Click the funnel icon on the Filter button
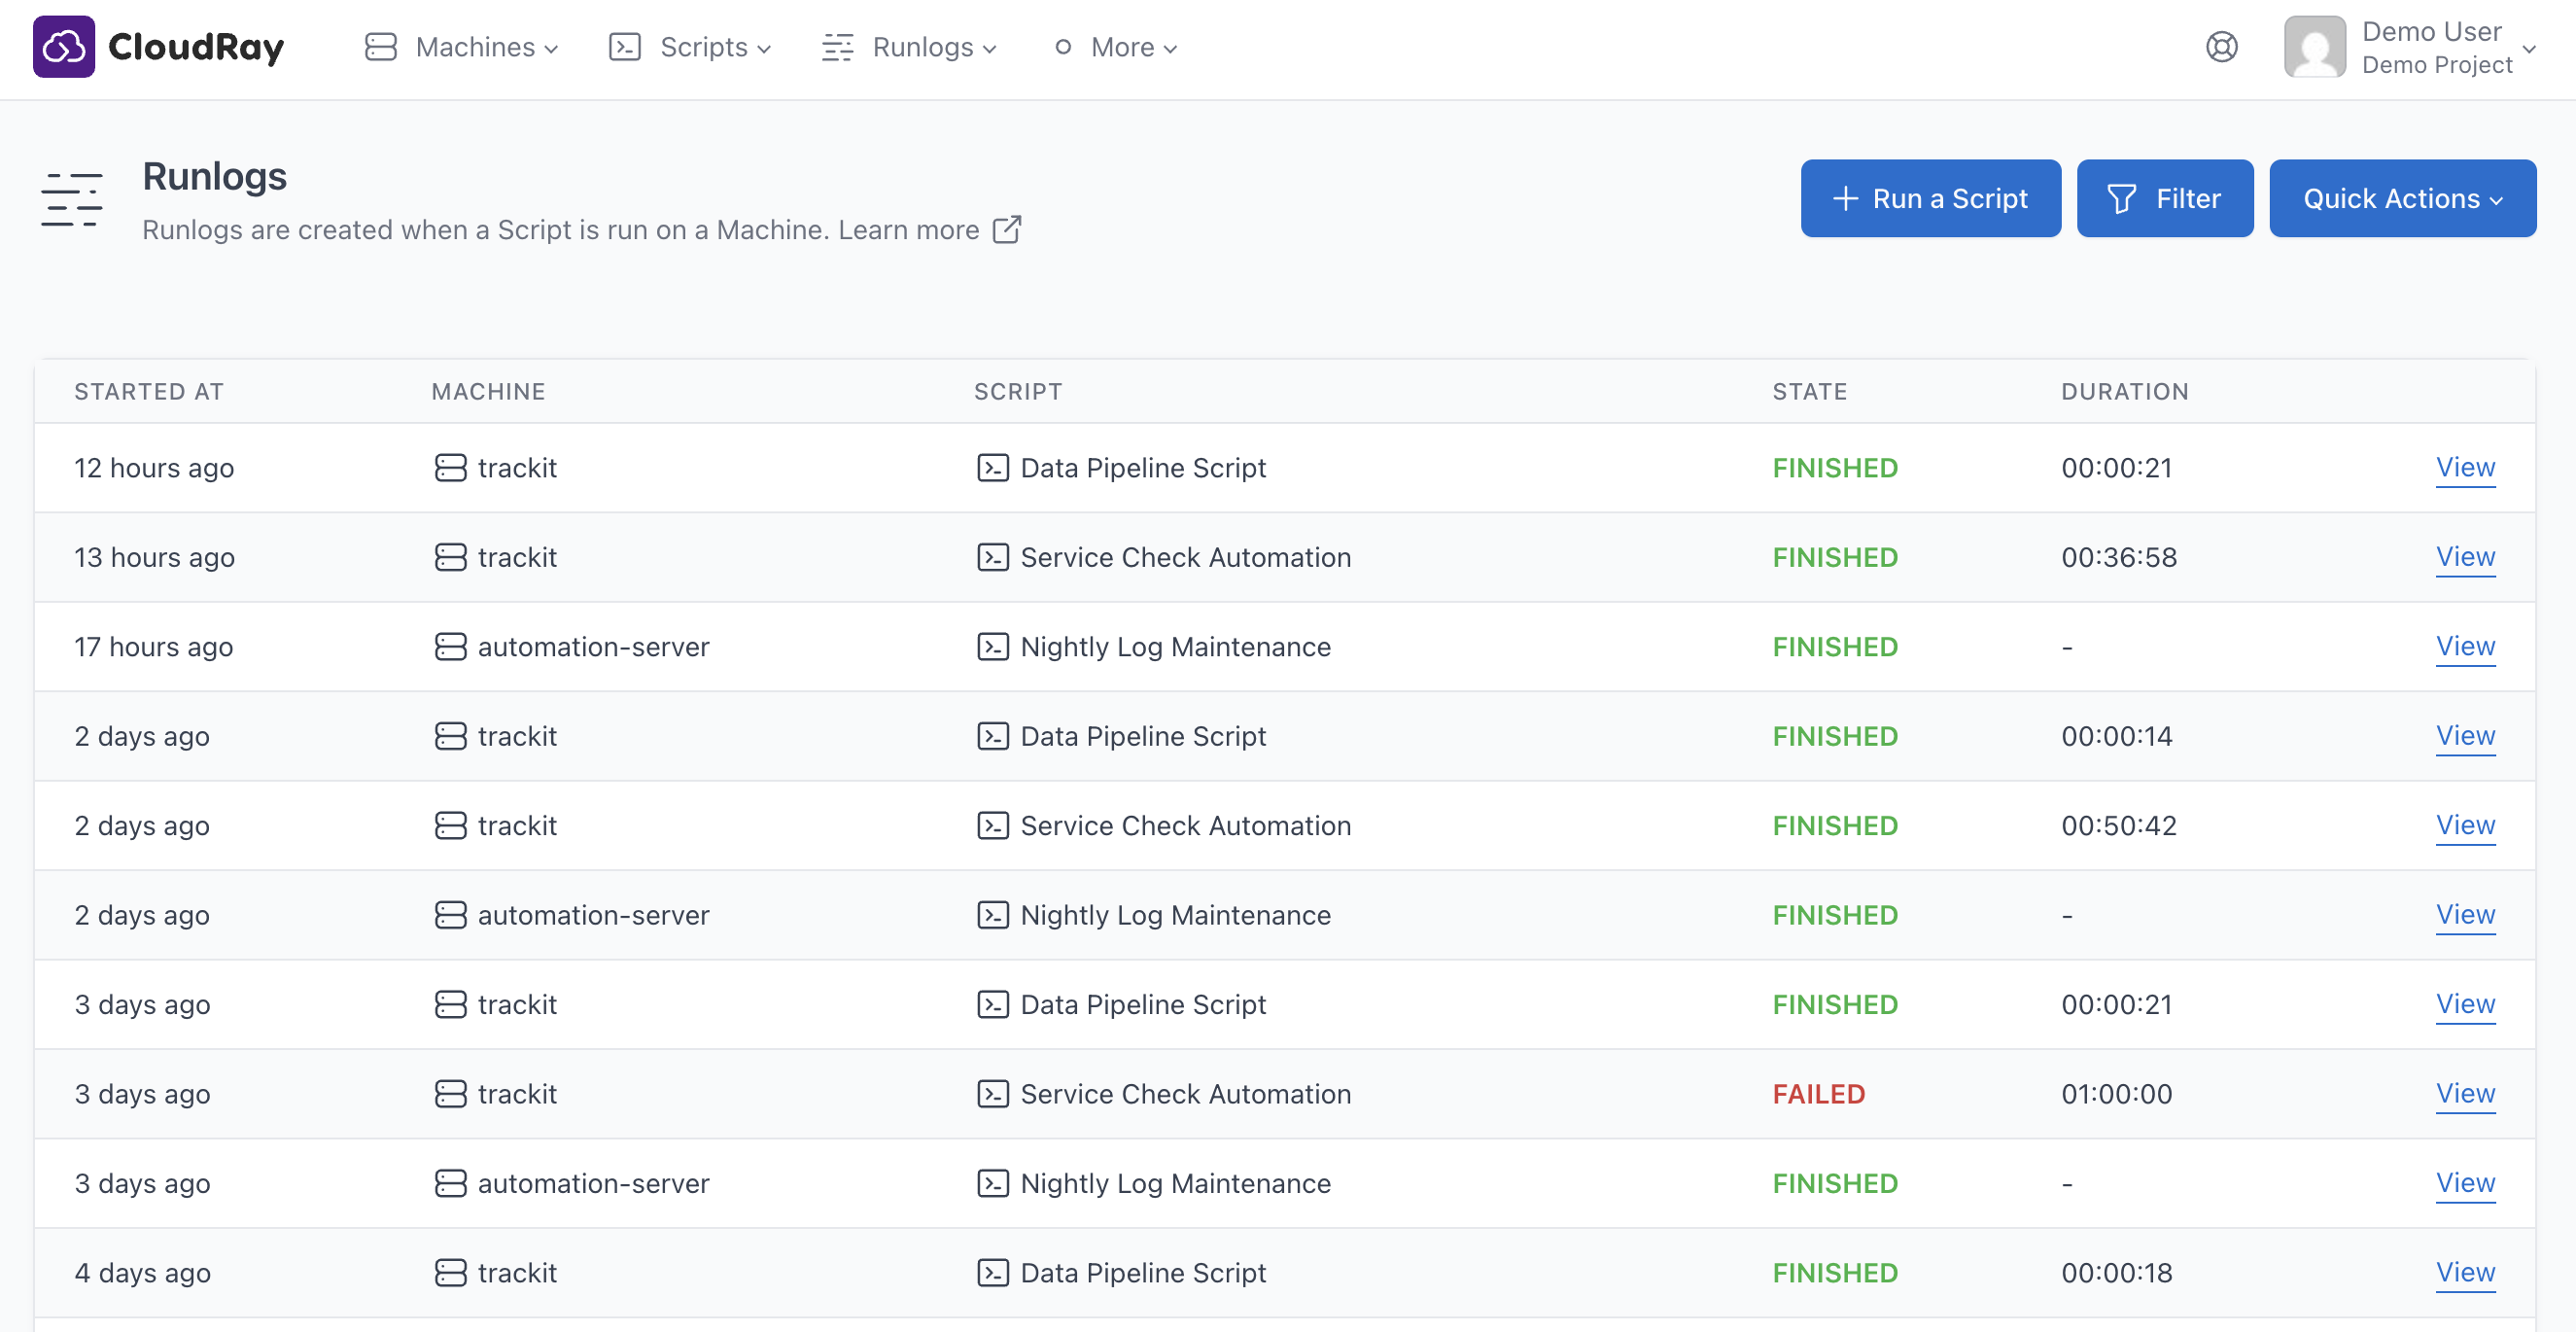The height and width of the screenshot is (1332, 2576). click(x=2121, y=199)
